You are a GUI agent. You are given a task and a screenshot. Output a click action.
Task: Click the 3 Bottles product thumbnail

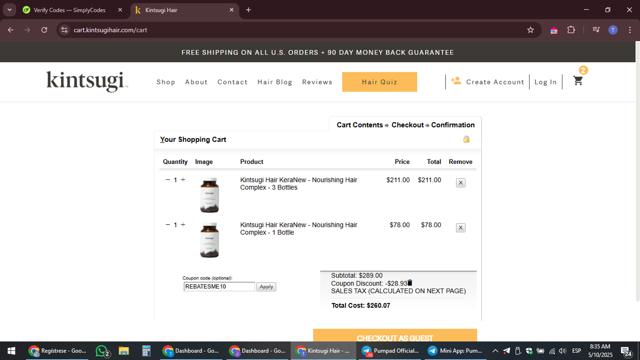(209, 195)
